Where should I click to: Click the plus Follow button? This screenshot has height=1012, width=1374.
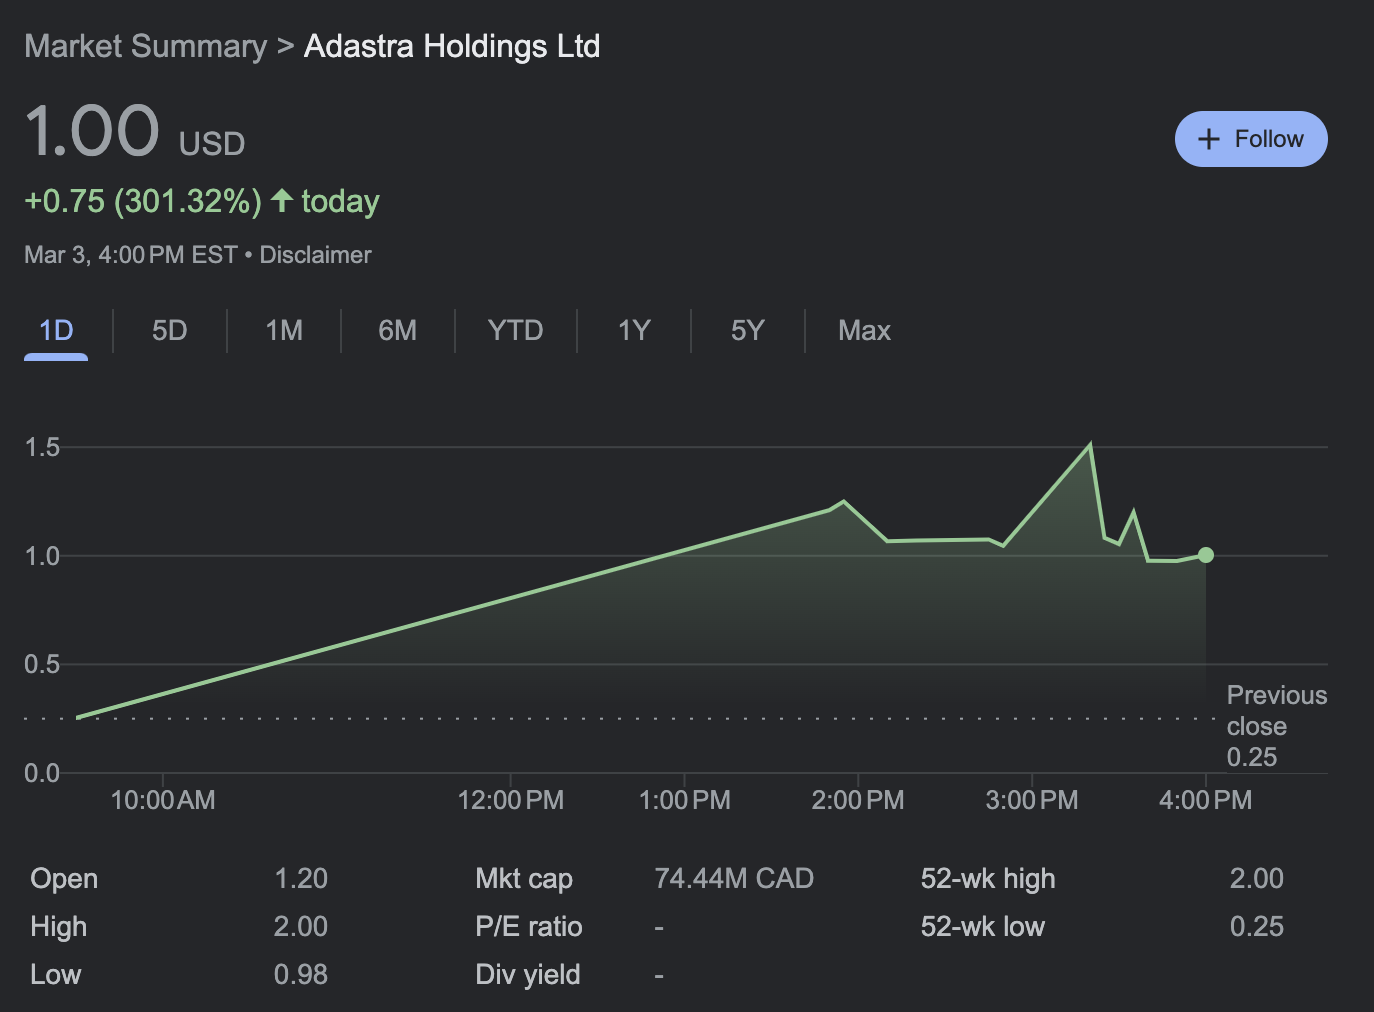(x=1251, y=139)
